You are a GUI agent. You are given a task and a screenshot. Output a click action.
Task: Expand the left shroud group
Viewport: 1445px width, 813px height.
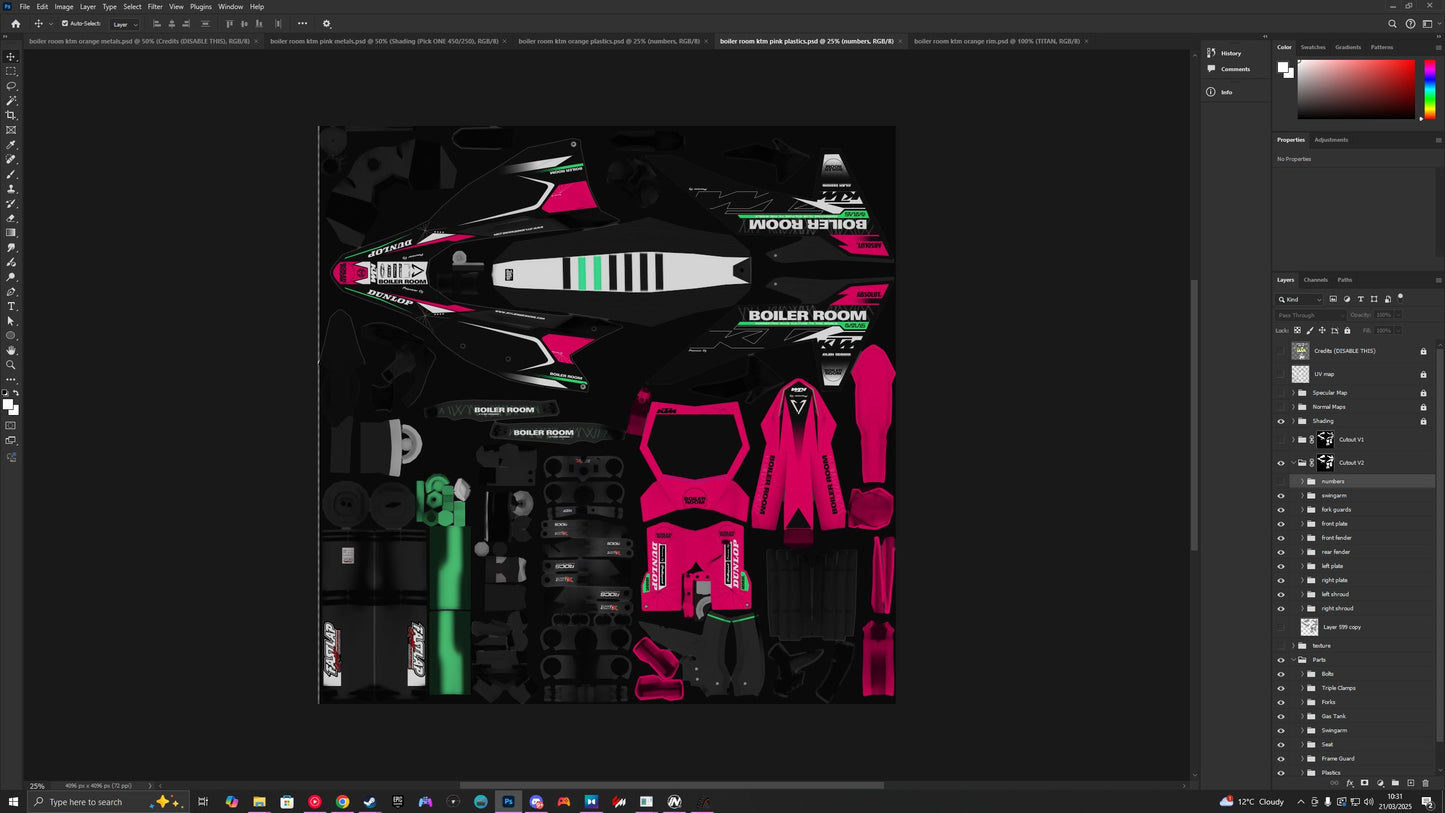point(1302,594)
